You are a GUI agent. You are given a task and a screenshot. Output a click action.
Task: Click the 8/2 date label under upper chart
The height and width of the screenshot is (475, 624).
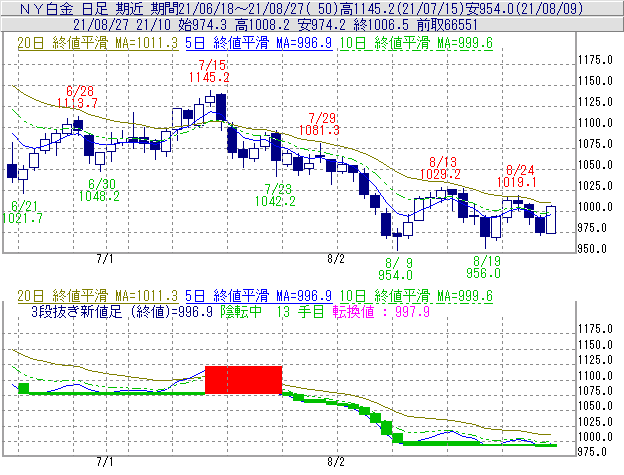335,259
